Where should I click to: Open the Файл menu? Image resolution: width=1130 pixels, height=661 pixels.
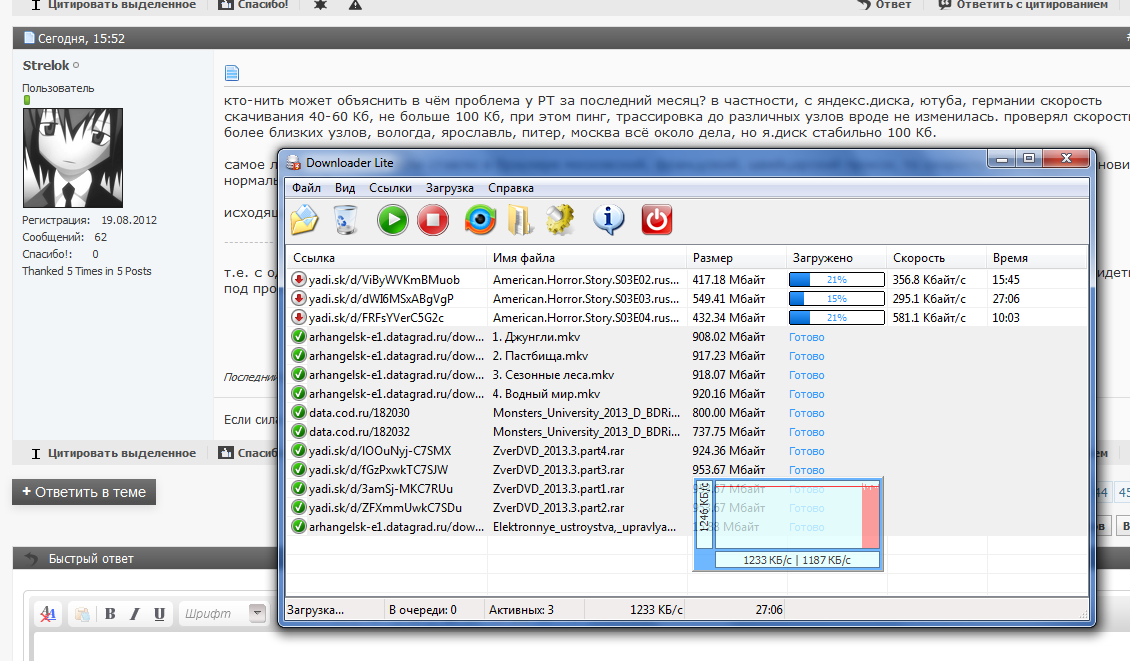[x=306, y=187]
